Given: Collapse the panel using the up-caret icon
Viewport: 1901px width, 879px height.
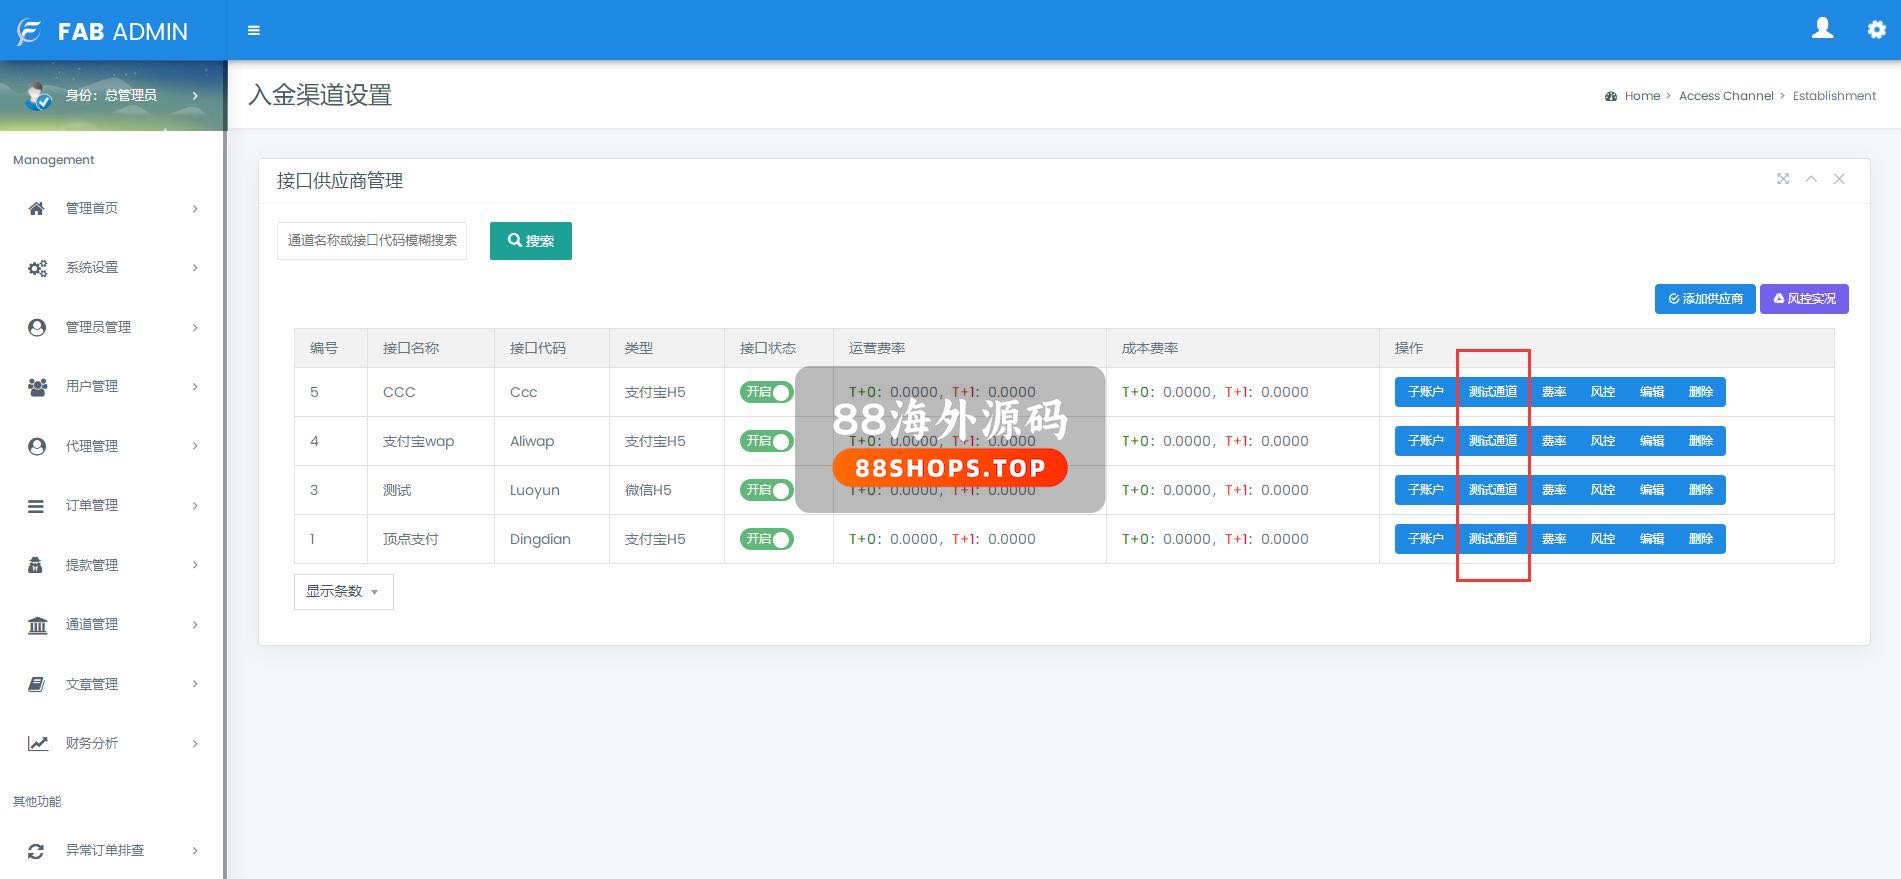Looking at the screenshot, I should point(1810,179).
